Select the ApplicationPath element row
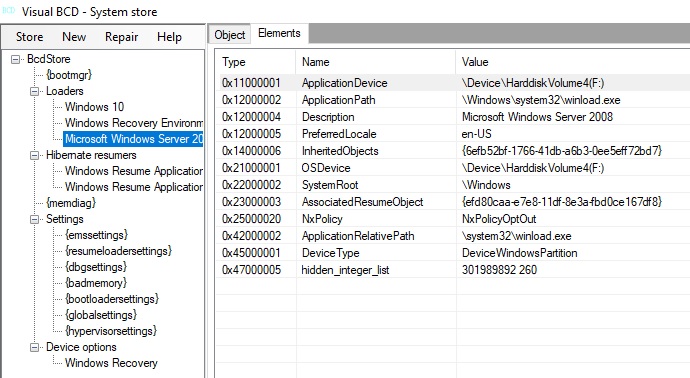690x378 pixels. pyautogui.click(x=453, y=100)
